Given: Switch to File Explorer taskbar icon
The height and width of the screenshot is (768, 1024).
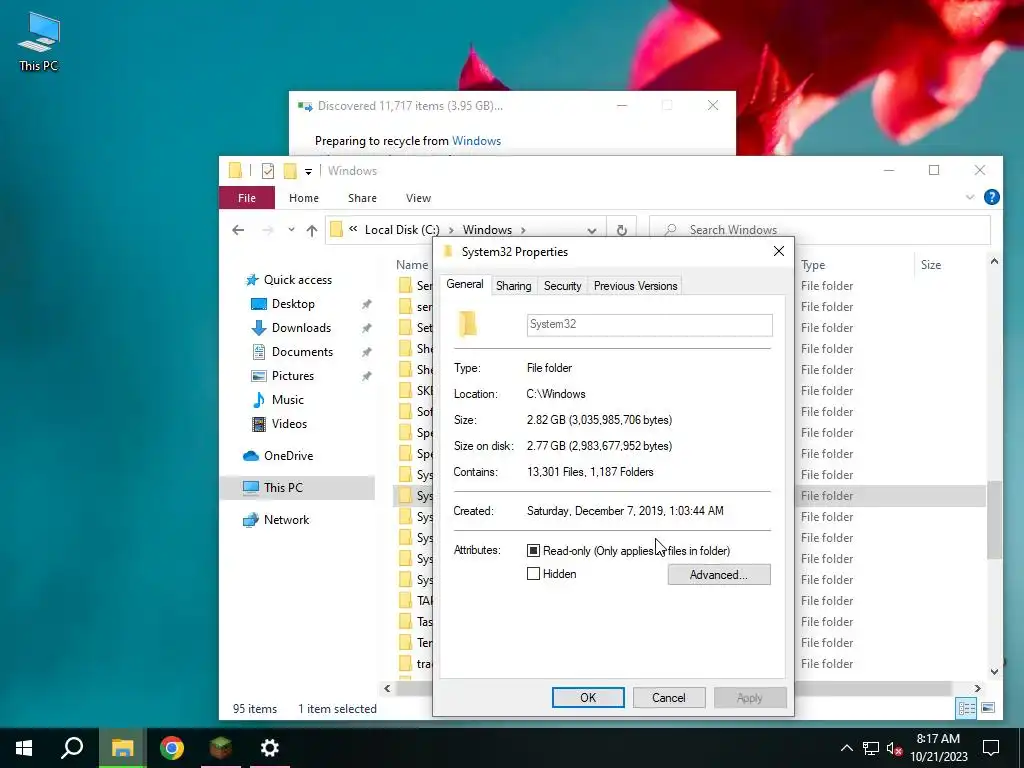Looking at the screenshot, I should tap(122, 748).
